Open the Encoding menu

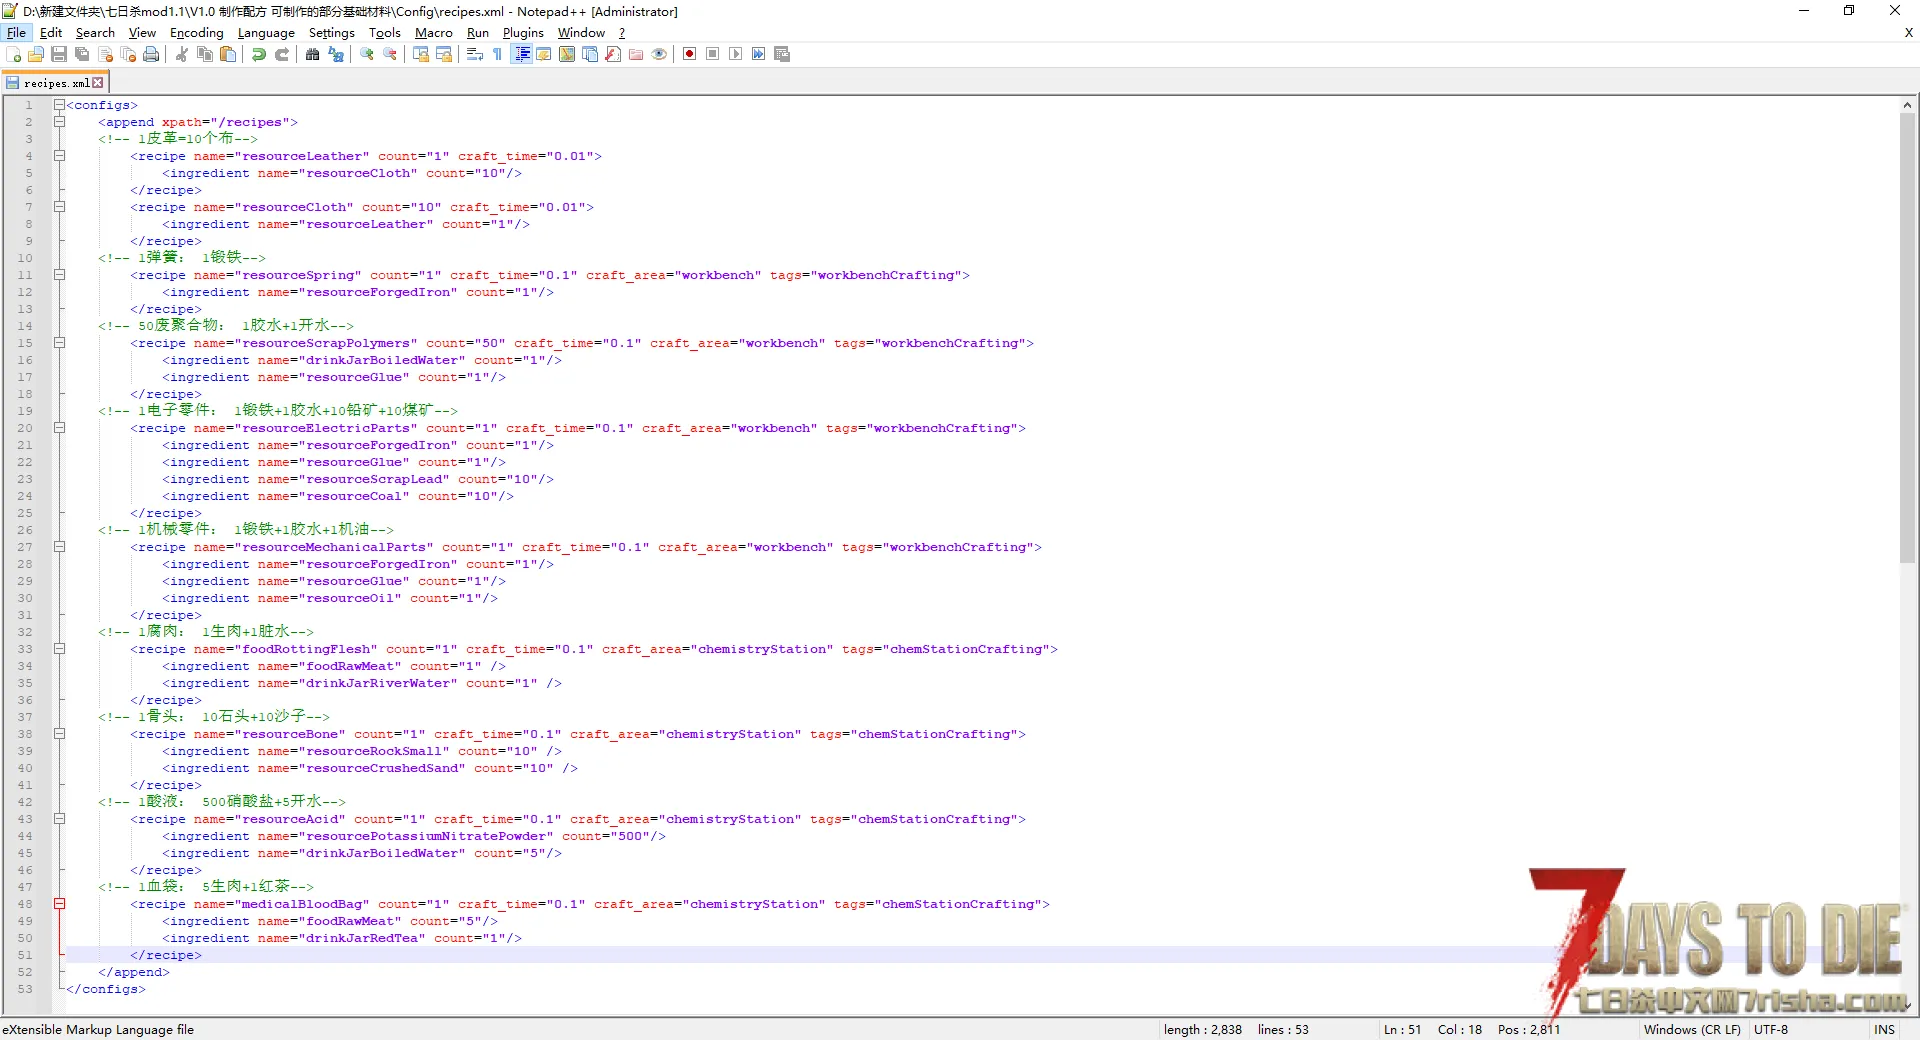coord(196,33)
